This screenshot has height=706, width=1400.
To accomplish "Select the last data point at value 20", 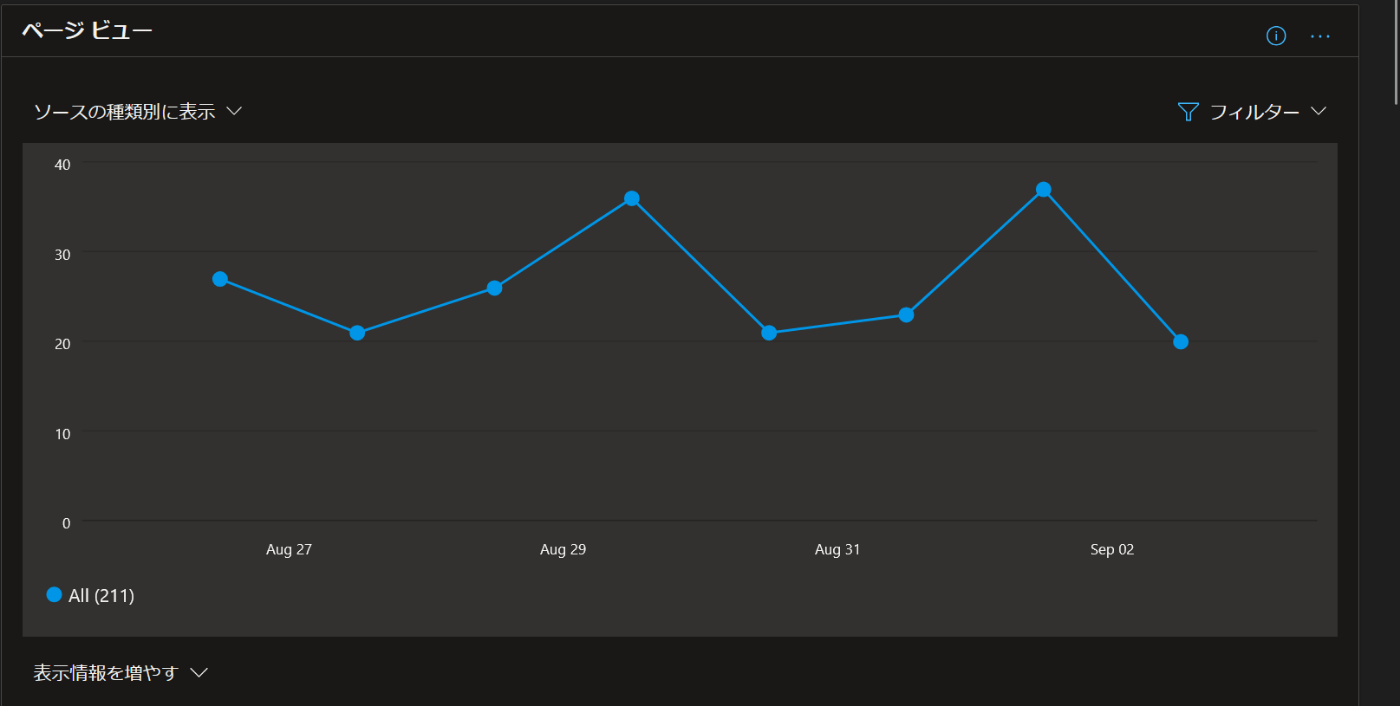I will [x=1180, y=342].
